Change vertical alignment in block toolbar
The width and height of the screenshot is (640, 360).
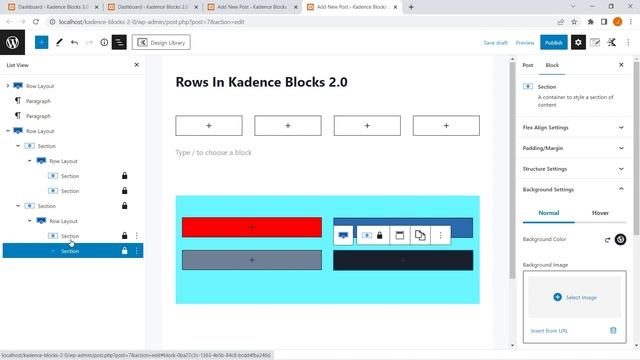click(400, 236)
